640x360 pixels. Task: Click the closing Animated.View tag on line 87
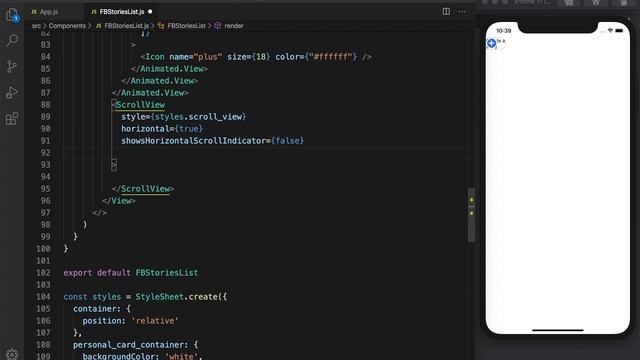pos(150,93)
